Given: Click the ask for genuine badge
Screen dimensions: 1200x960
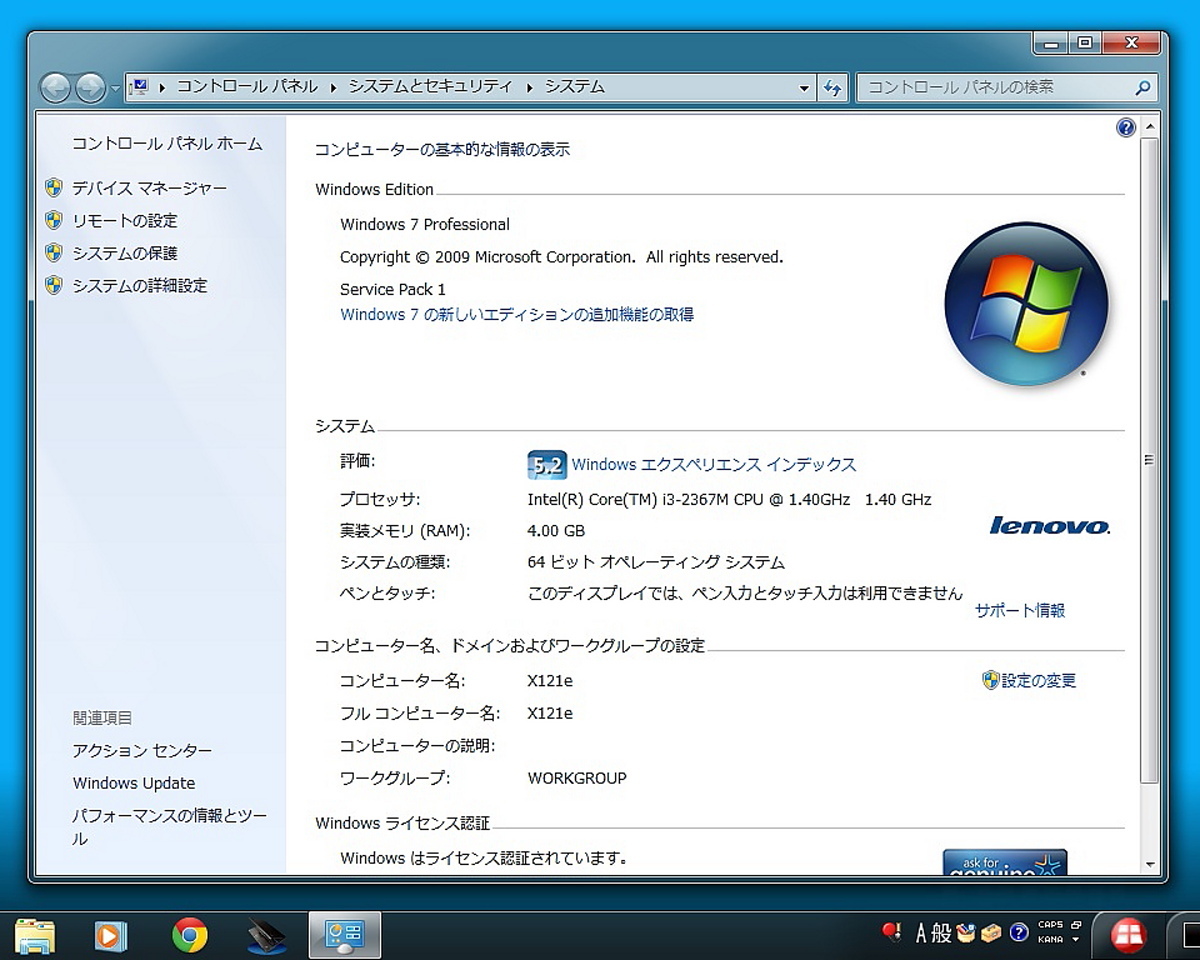Looking at the screenshot, I should click(x=1005, y=862).
